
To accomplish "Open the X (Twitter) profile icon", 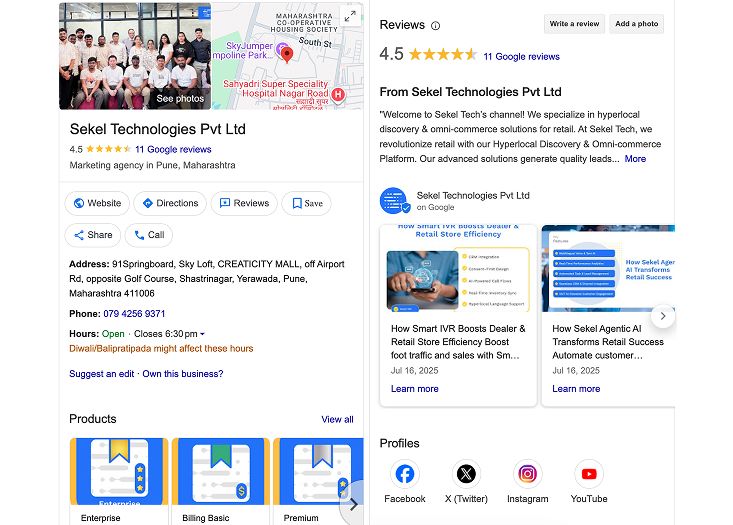I will [x=466, y=474].
